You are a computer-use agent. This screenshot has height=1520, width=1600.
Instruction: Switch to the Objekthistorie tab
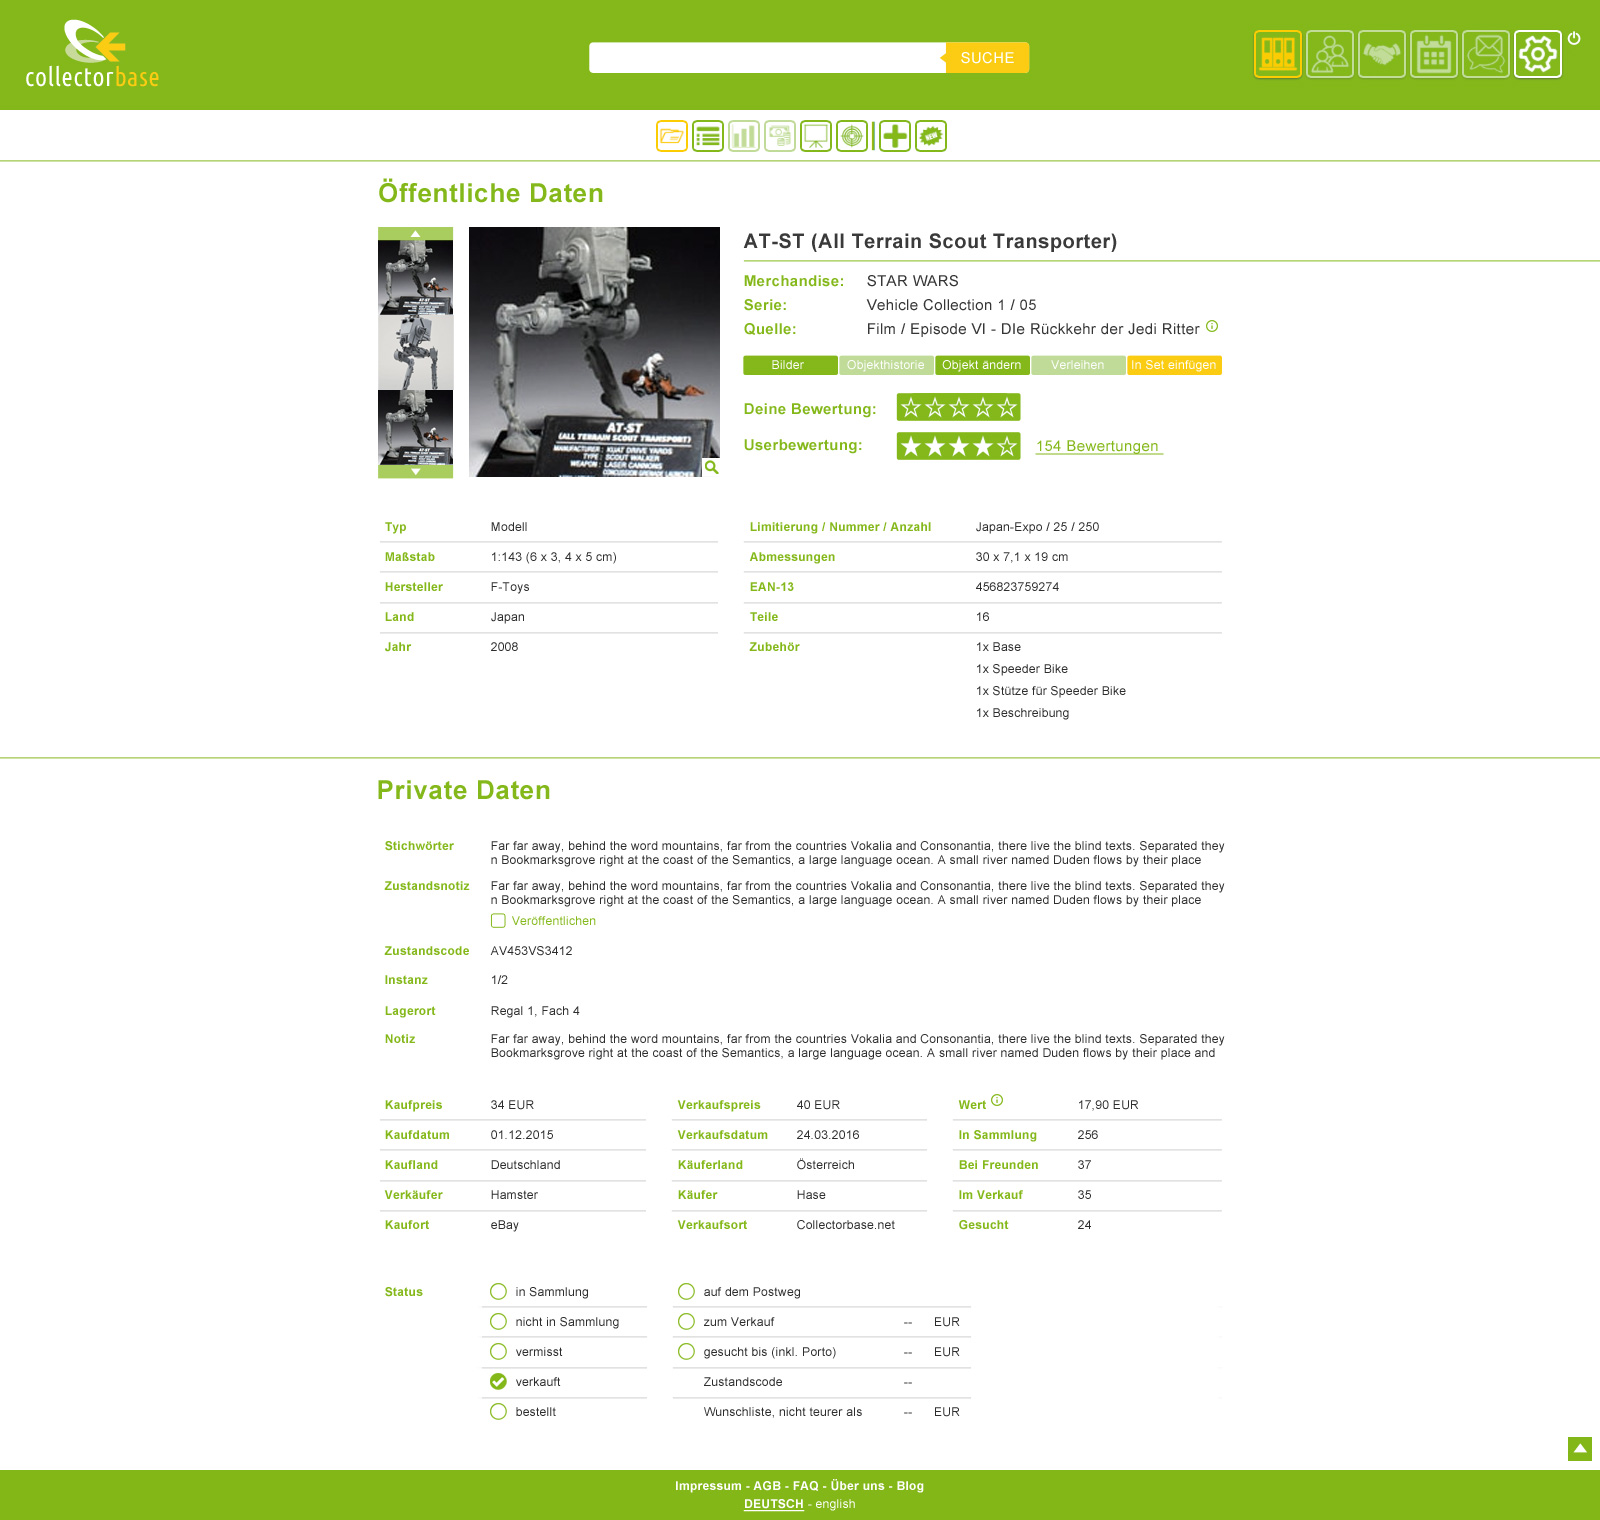[886, 365]
